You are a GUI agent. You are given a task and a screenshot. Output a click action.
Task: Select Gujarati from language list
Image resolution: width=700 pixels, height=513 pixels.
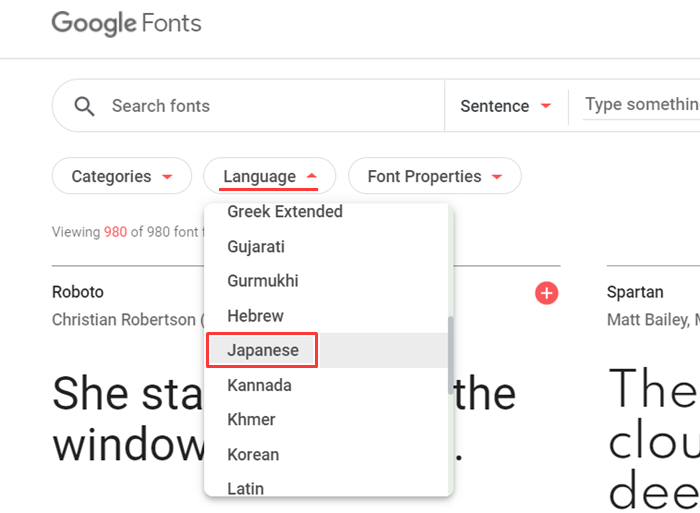(x=326, y=246)
